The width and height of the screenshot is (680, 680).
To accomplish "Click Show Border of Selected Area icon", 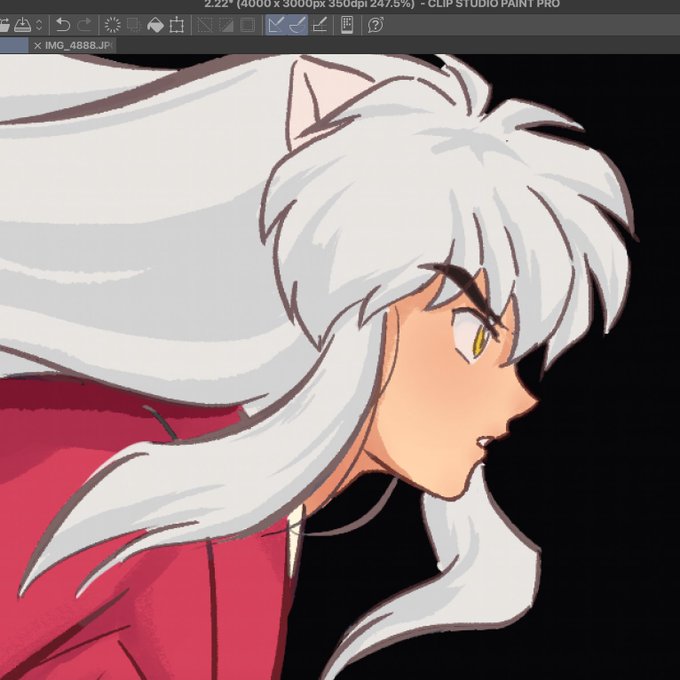I will coord(247,25).
